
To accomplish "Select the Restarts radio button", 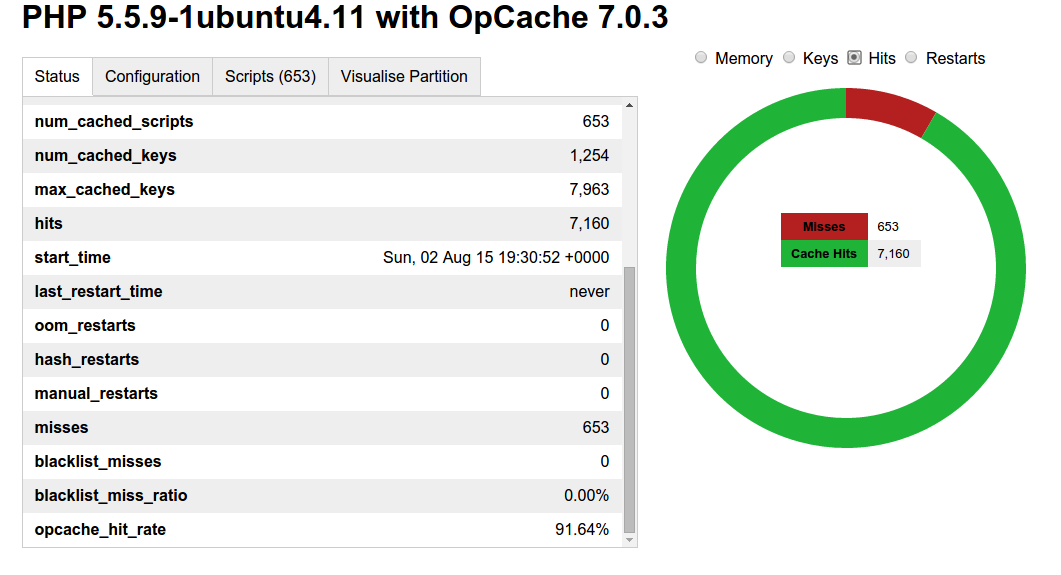I will pyautogui.click(x=911, y=58).
